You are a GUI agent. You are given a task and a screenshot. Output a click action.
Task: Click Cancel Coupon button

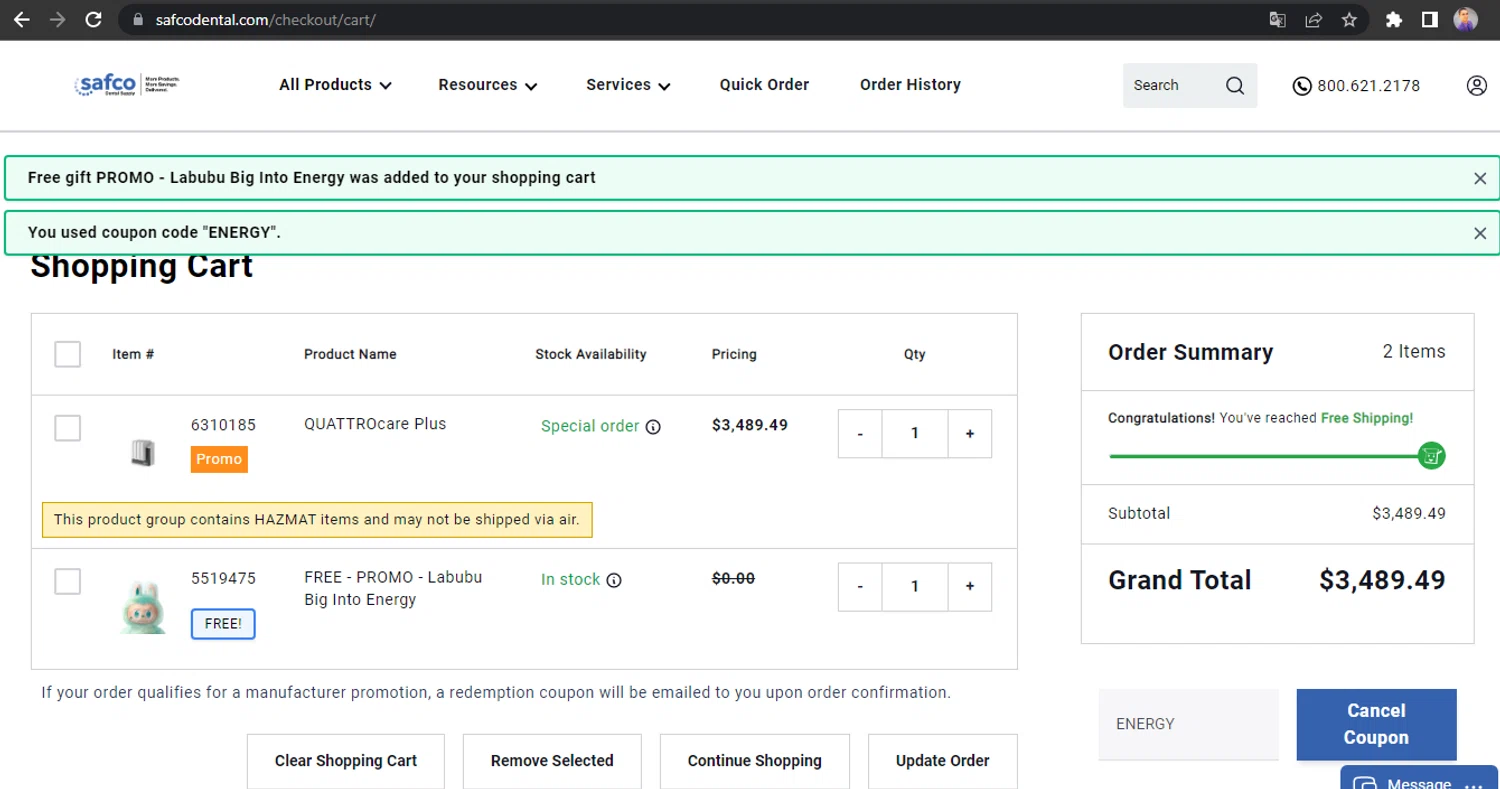(1376, 724)
